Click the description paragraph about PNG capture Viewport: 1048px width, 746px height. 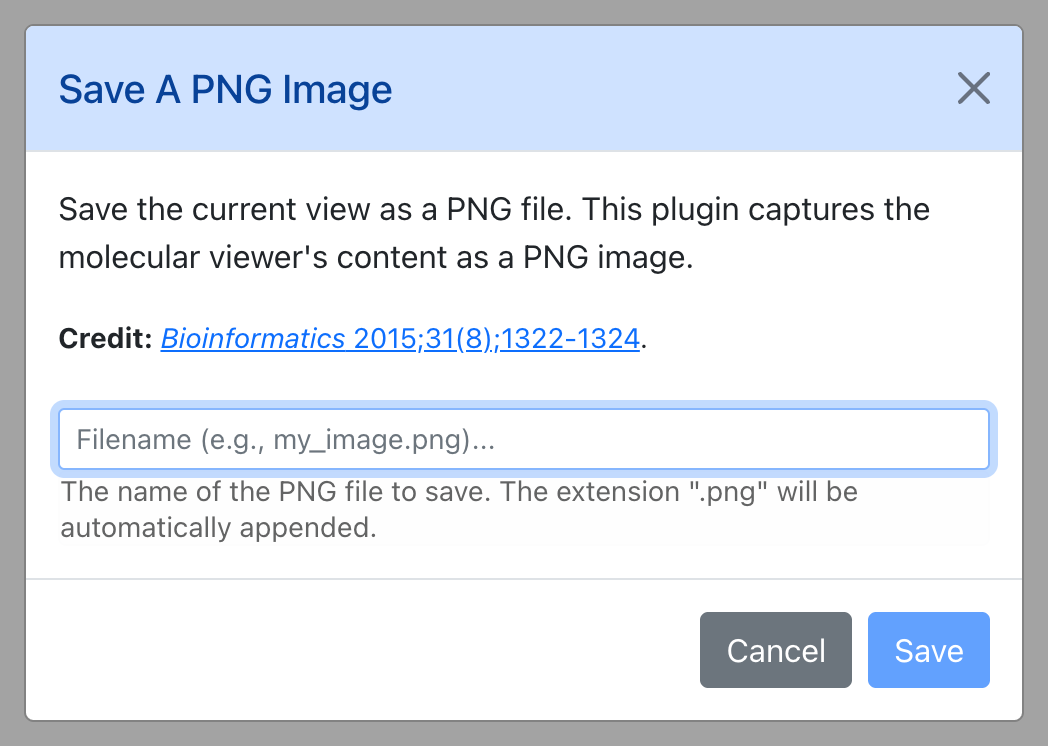(x=494, y=233)
